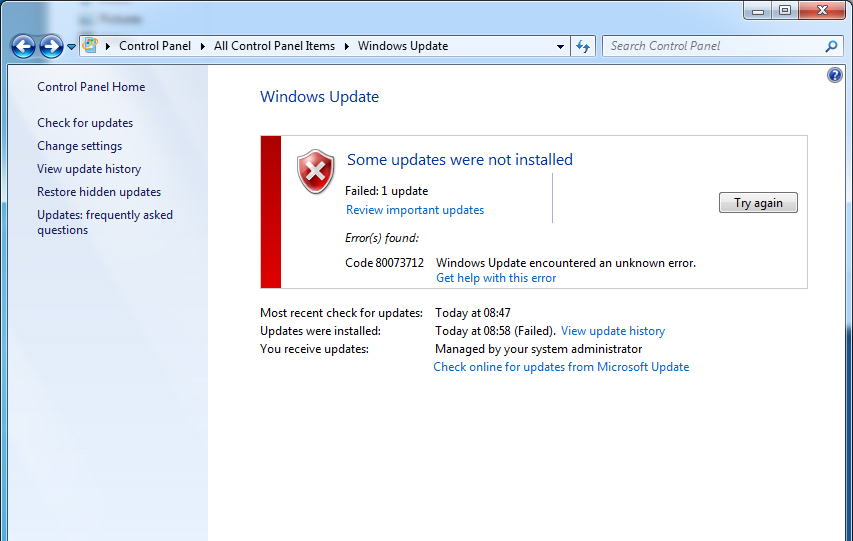Screen dimensions: 853x541
Task: Open help via the blue question mark icon
Action: pyautogui.click(x=835, y=75)
